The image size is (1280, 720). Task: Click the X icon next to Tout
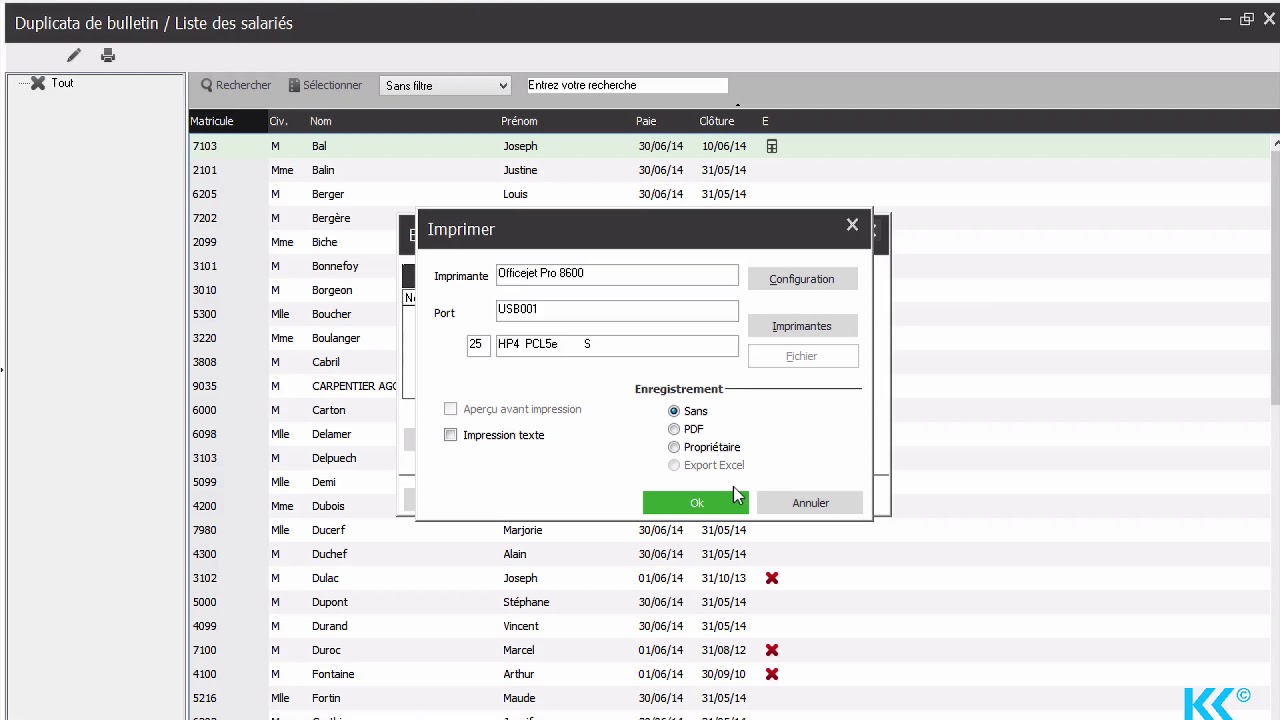[x=38, y=83]
